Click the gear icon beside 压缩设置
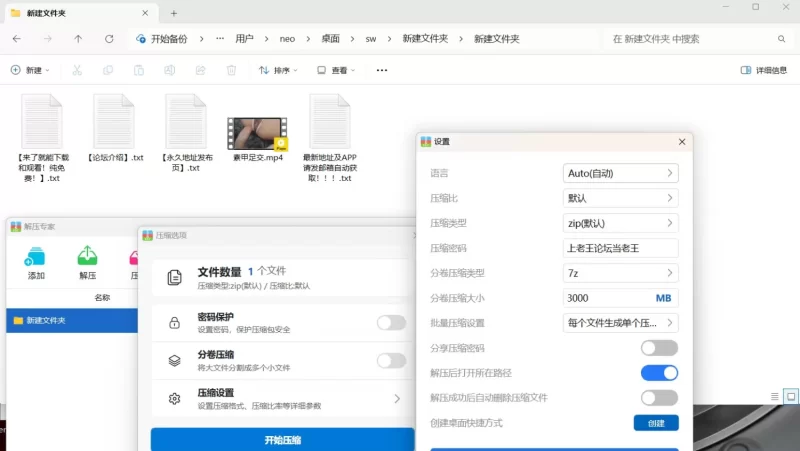The image size is (800, 451). coord(174,398)
